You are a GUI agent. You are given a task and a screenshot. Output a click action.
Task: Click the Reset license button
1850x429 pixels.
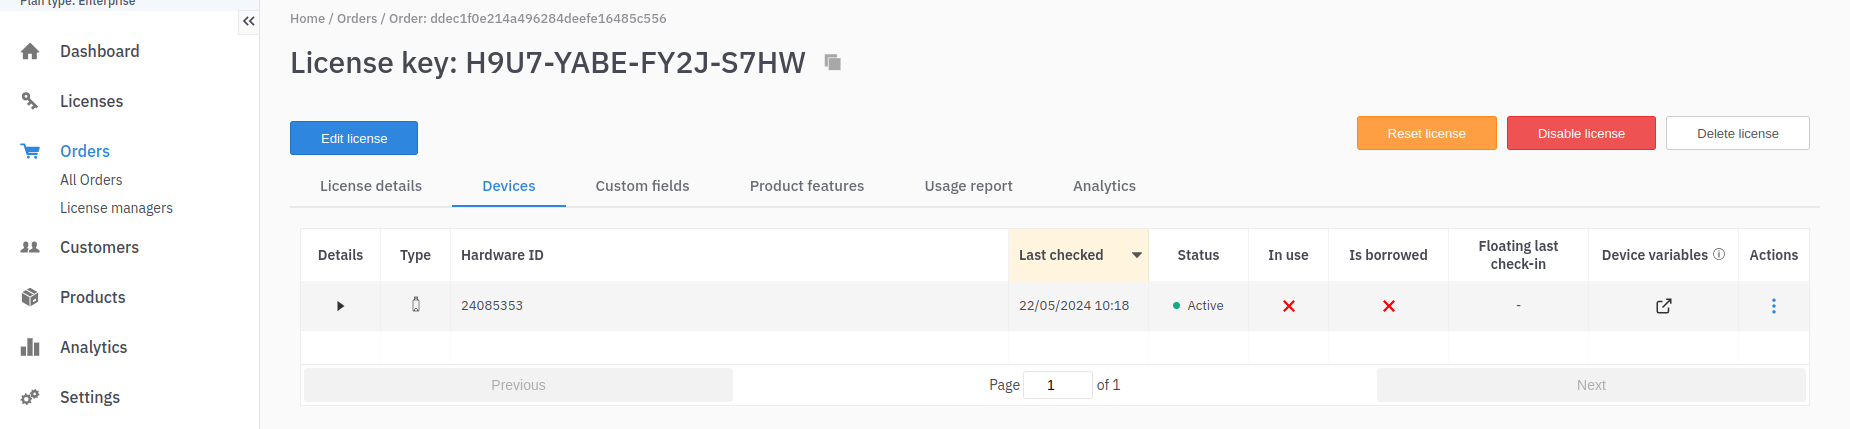point(1426,133)
